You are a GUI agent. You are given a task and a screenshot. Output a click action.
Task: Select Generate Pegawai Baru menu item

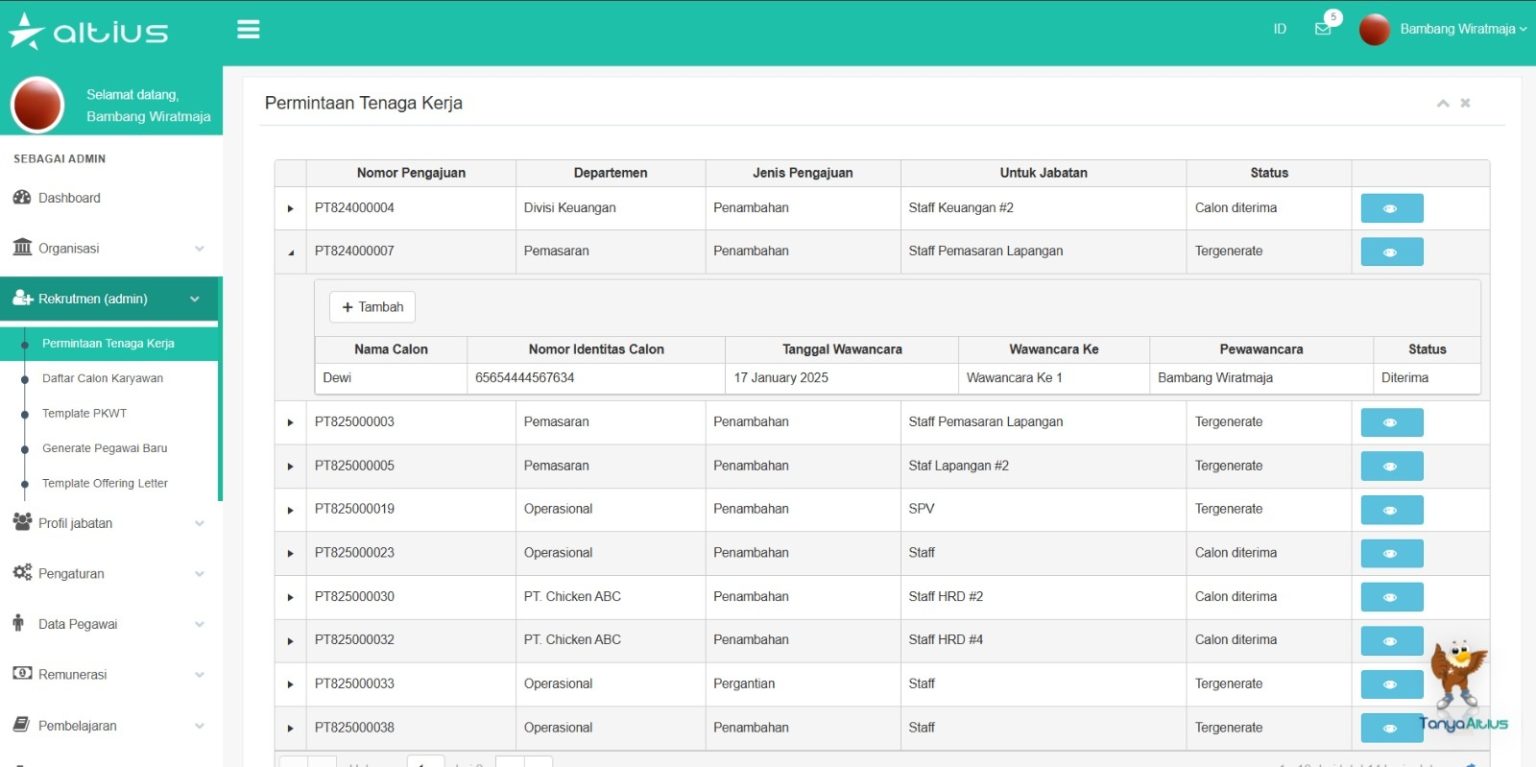click(104, 448)
